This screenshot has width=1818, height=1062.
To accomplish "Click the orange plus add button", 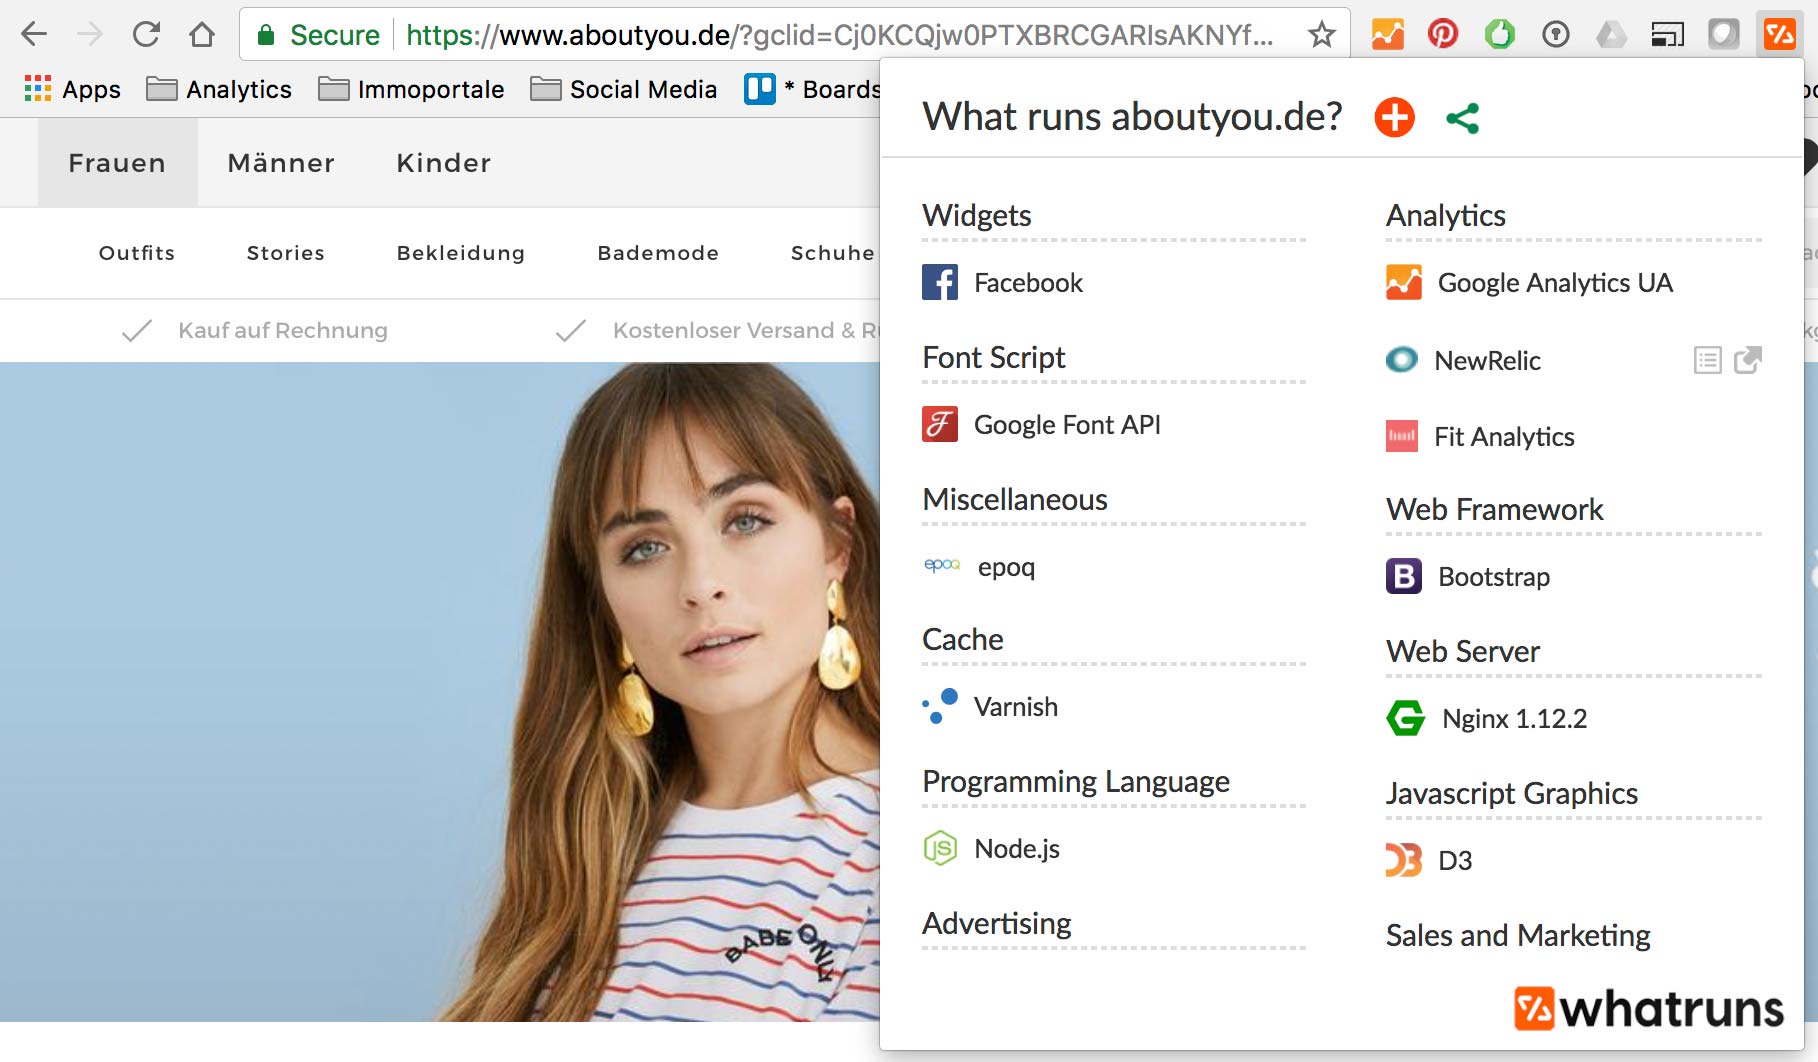I will [1394, 117].
